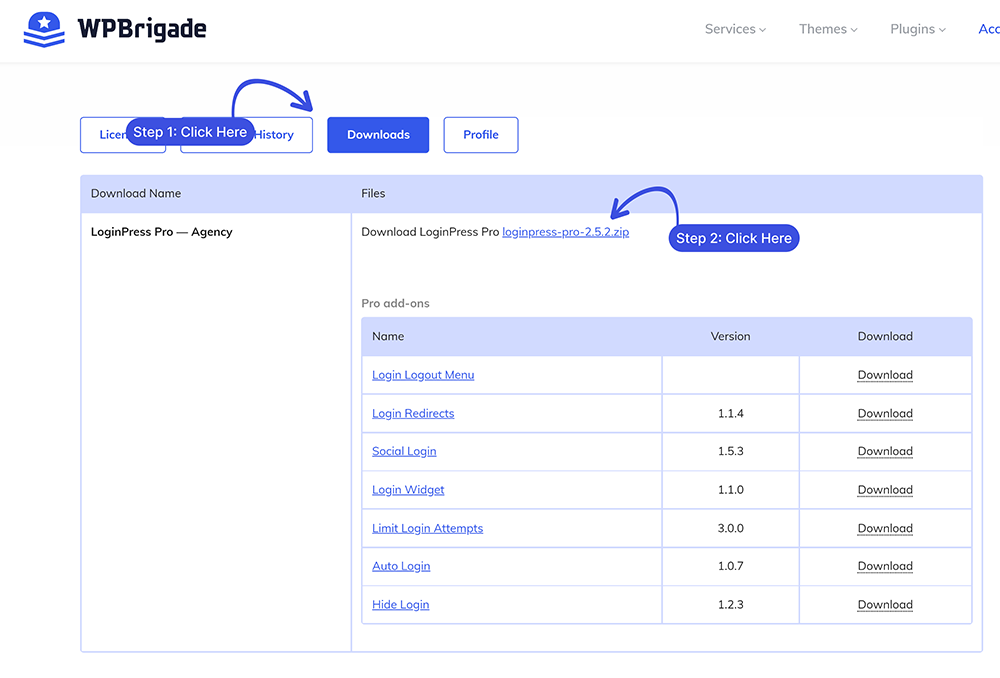Click the add-ons 'Version' column header
The width and height of the screenshot is (1000, 678).
click(x=731, y=336)
